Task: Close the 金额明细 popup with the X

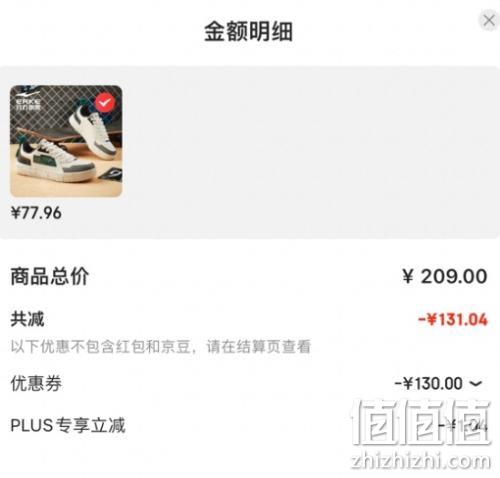Action: (489, 21)
